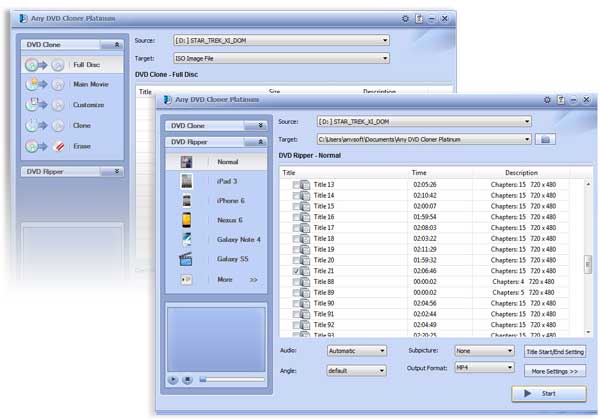
Task: Select Clone mode in back window
Action: coord(72,125)
